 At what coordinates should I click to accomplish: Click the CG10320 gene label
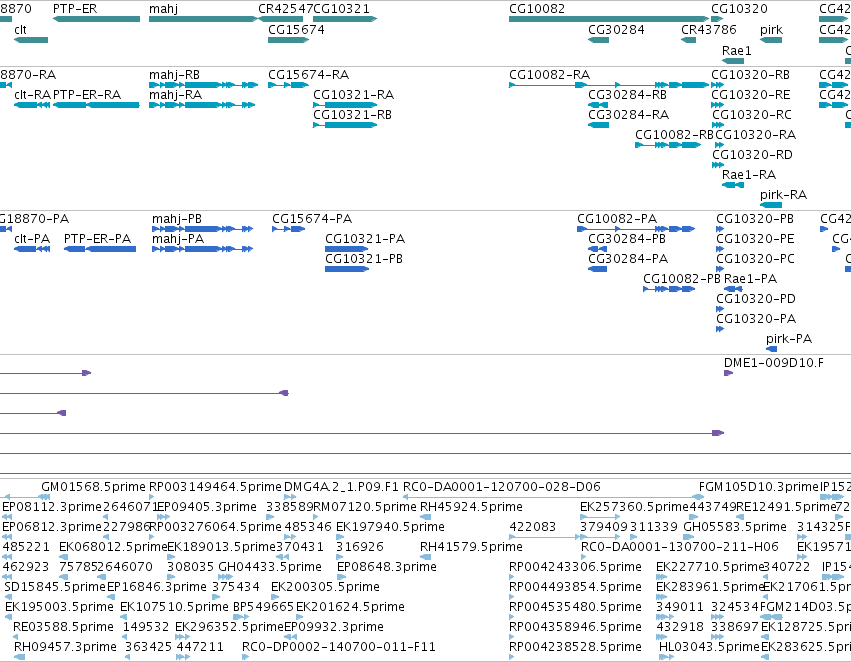pos(739,9)
